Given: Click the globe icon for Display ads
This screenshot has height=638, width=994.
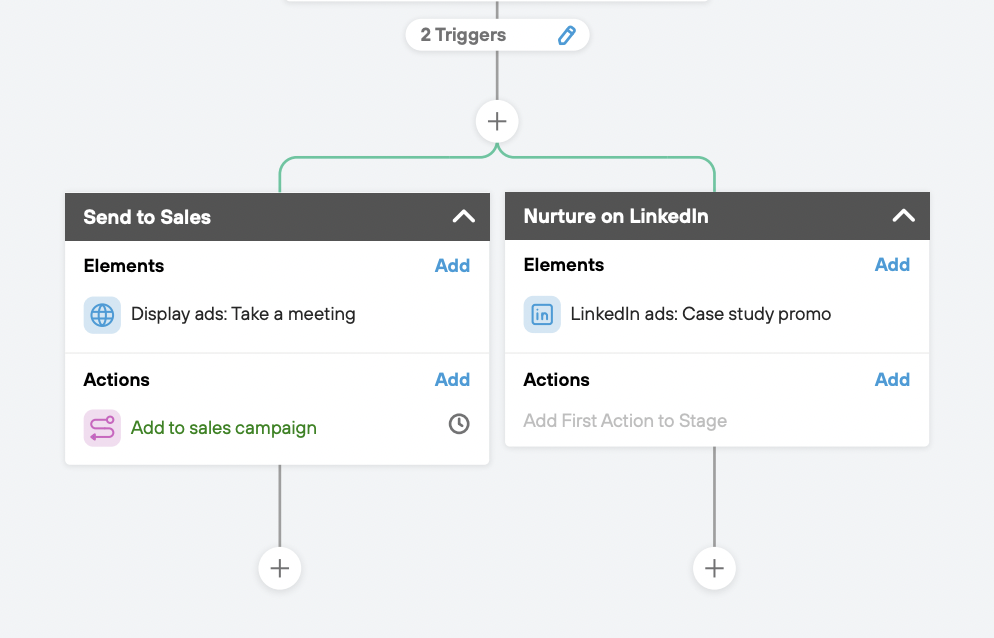Looking at the screenshot, I should coord(102,315).
